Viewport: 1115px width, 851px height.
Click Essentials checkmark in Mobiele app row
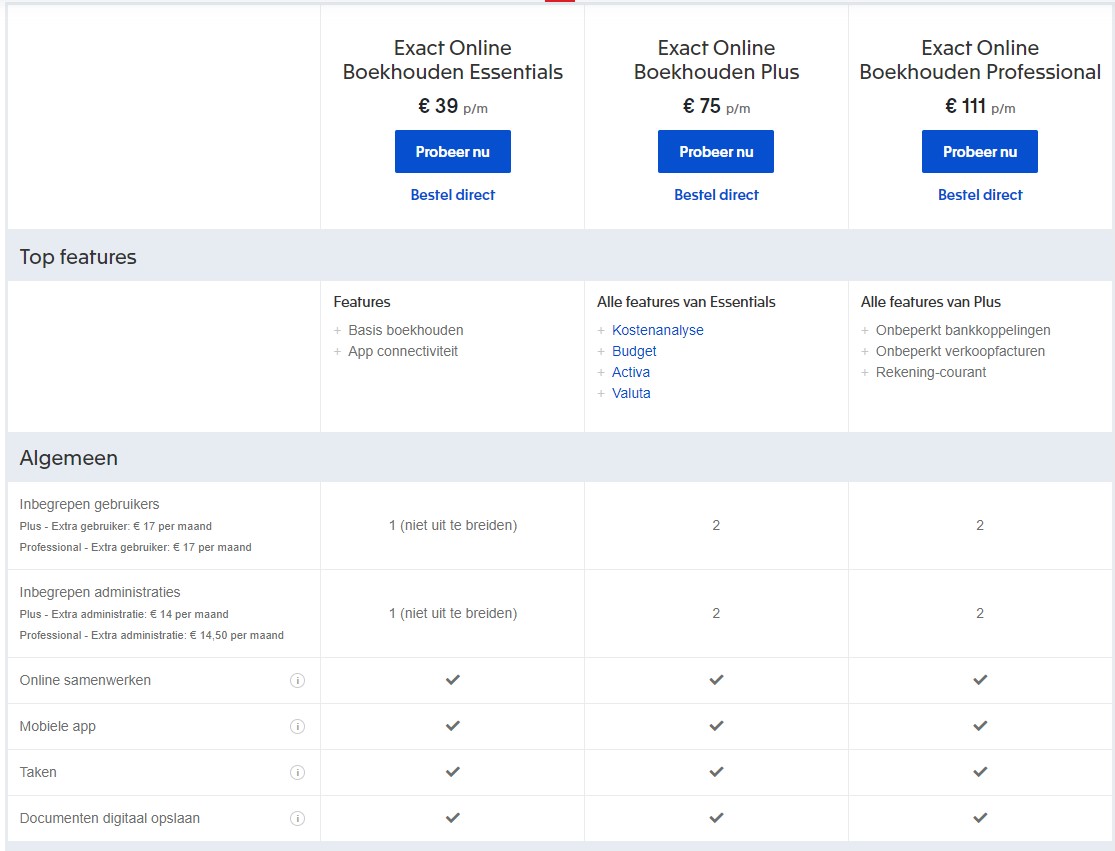pyautogui.click(x=453, y=726)
